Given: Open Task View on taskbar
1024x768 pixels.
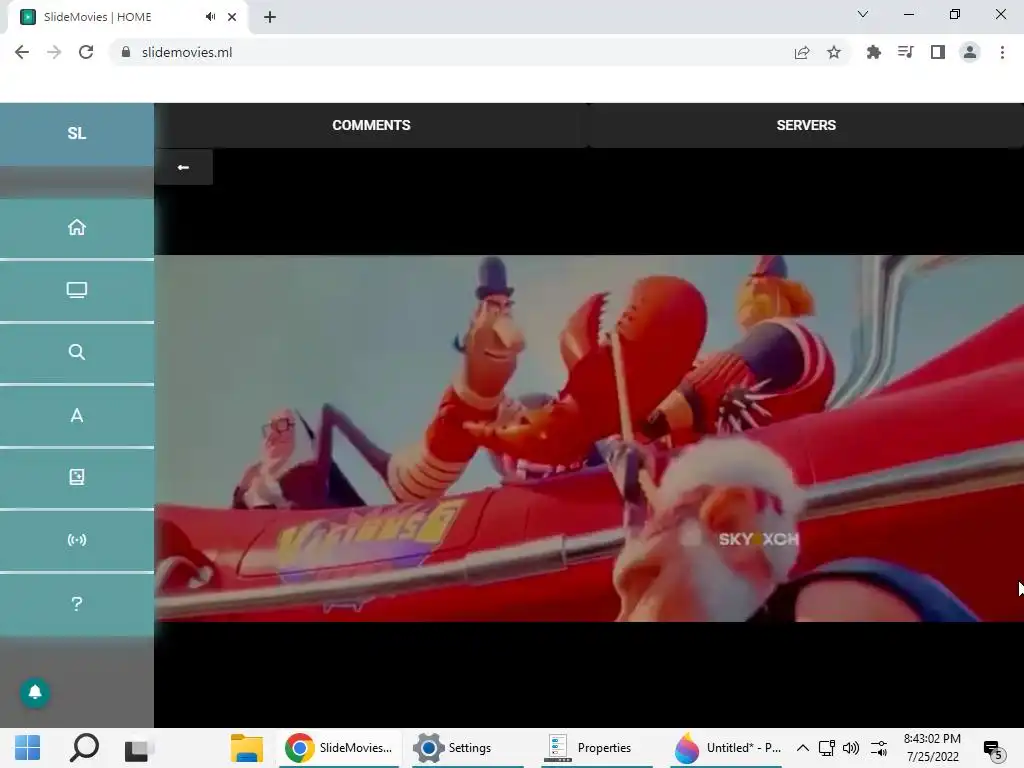Looking at the screenshot, I should [139, 748].
